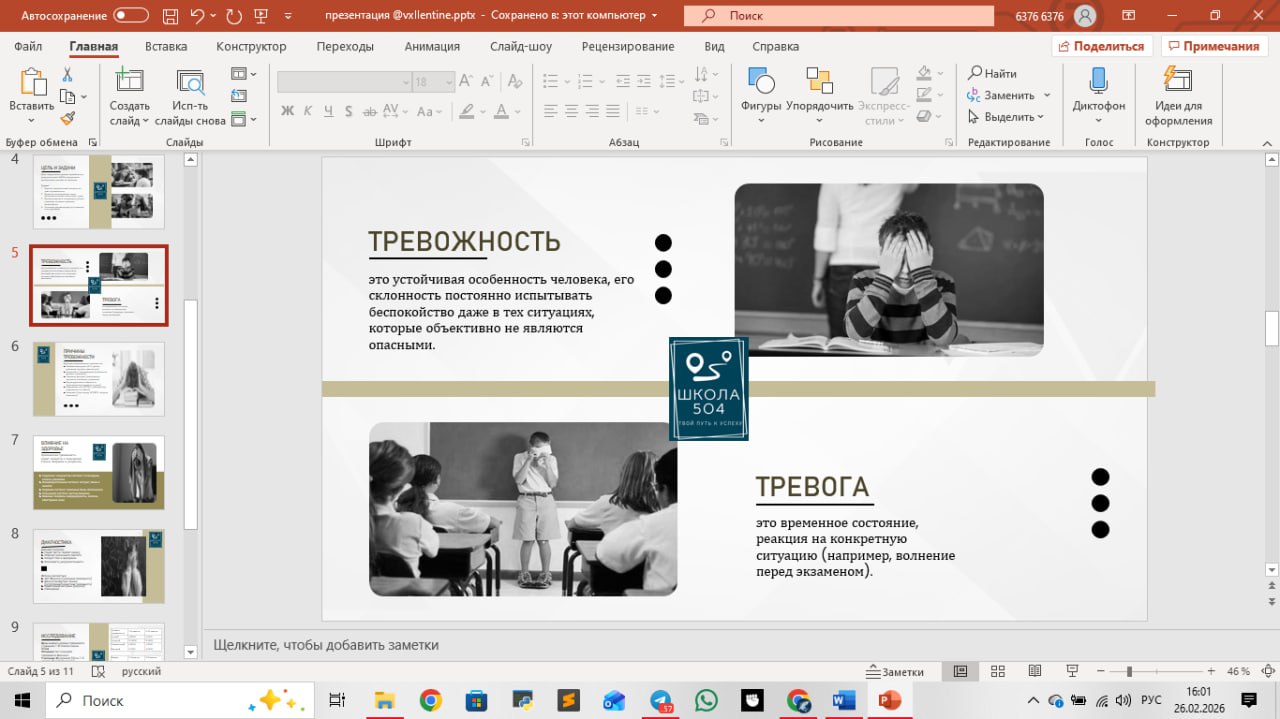Toggle text shadow S formatting
Viewport: 1280px width, 719px height.
[x=350, y=111]
